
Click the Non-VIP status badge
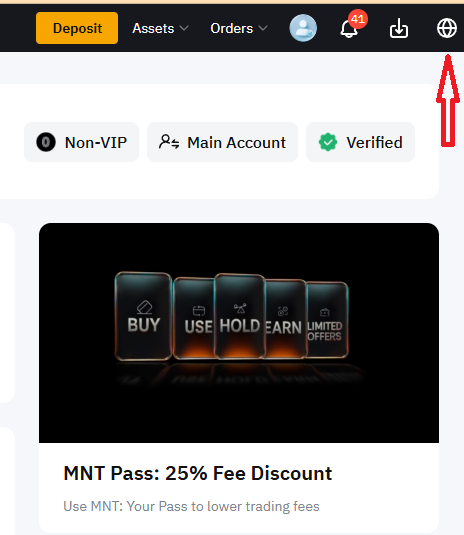tap(82, 142)
